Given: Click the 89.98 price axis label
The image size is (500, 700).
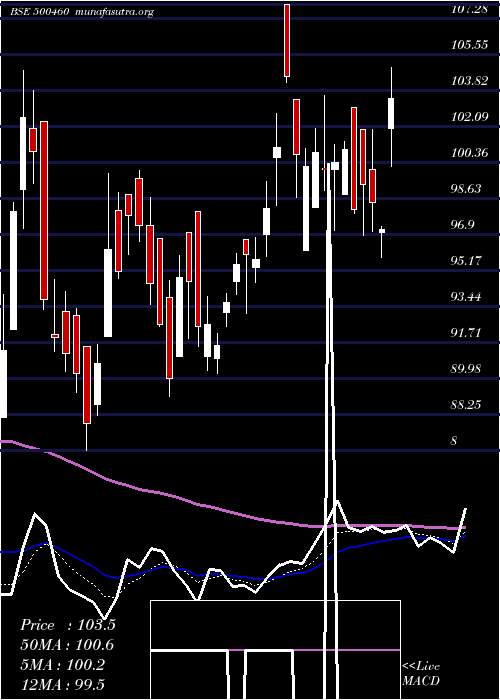Looking at the screenshot, I should [467, 369].
